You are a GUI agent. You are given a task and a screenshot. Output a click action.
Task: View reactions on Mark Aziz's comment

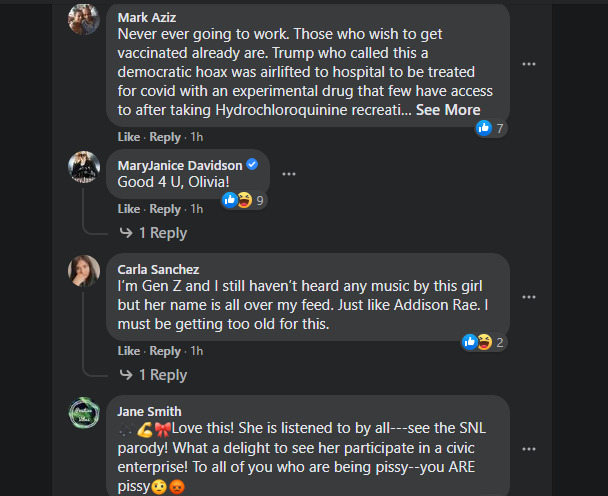click(491, 128)
